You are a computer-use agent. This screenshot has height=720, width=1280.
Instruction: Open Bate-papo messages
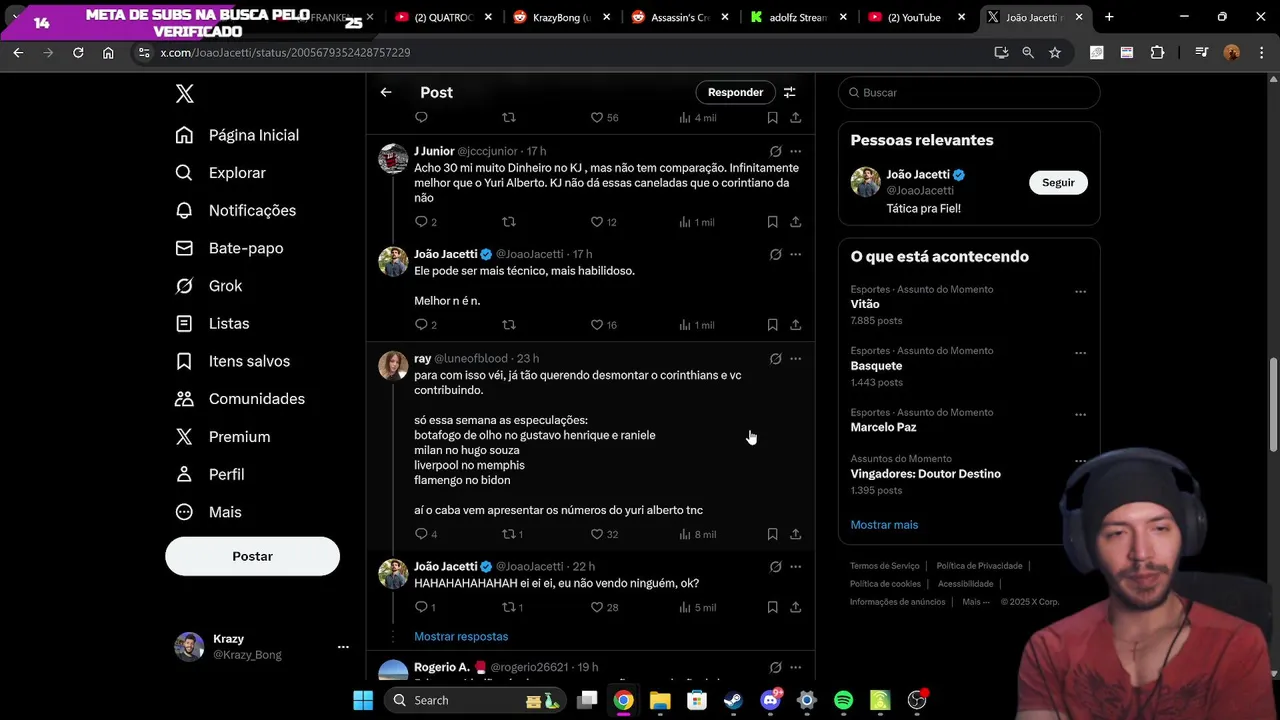click(x=229, y=248)
